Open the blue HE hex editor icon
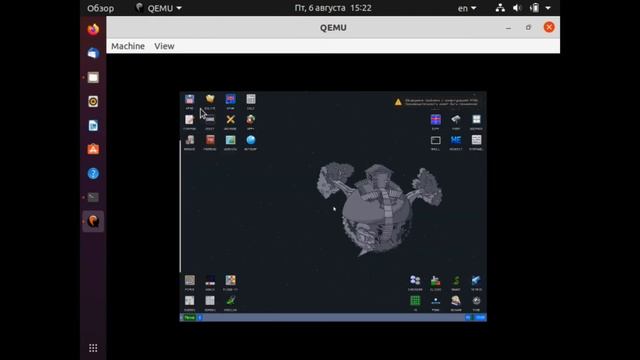The width and height of the screenshot is (640, 360). (456, 140)
